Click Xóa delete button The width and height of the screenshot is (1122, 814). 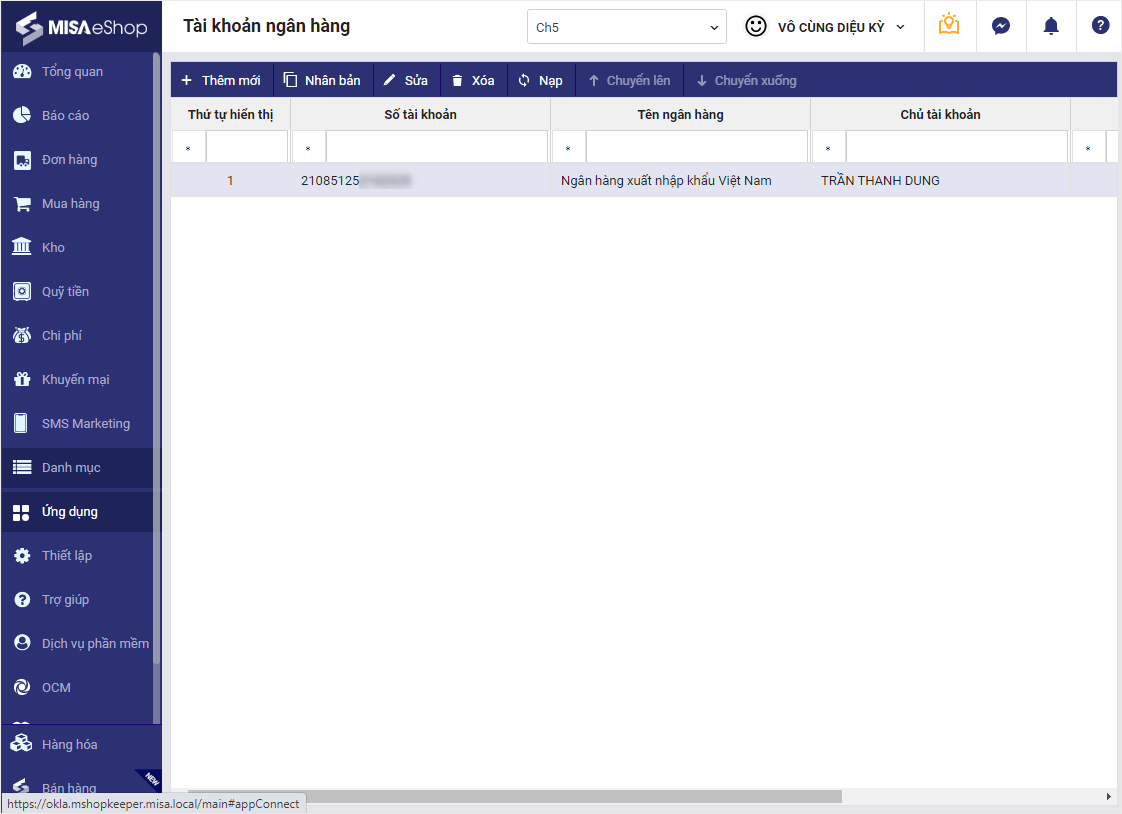point(473,80)
